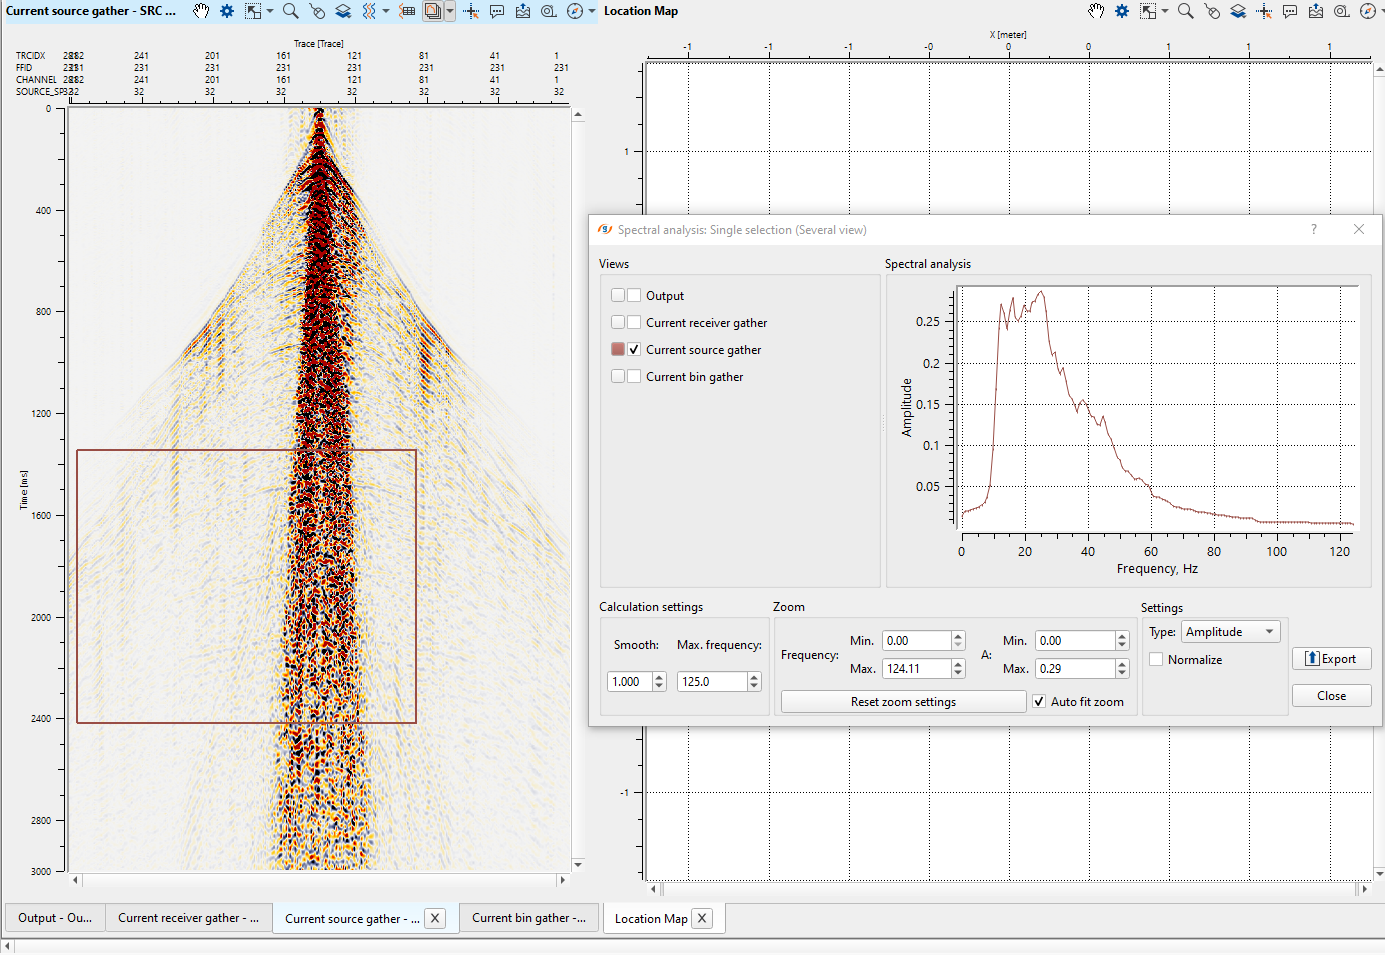1385x955 pixels.
Task: Tick the Normalize checkbox
Action: coord(1156,660)
